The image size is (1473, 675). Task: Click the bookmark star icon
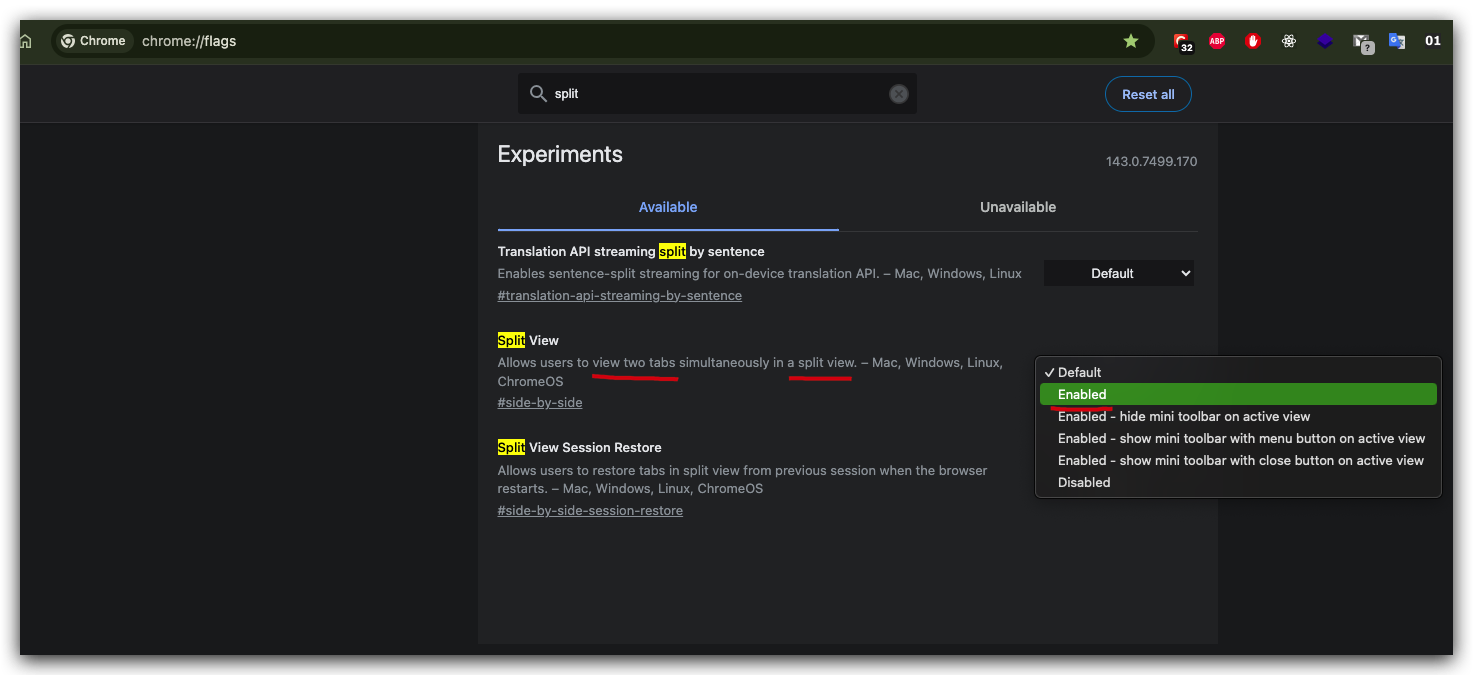(1131, 41)
